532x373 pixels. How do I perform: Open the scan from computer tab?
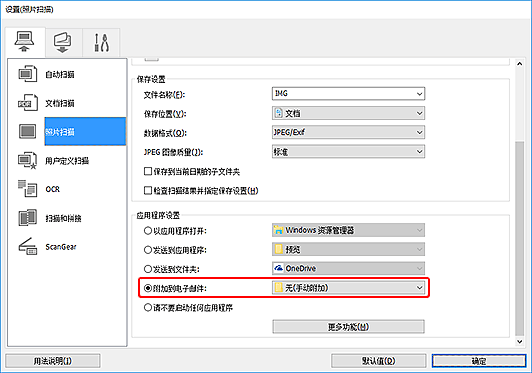(x=25, y=42)
